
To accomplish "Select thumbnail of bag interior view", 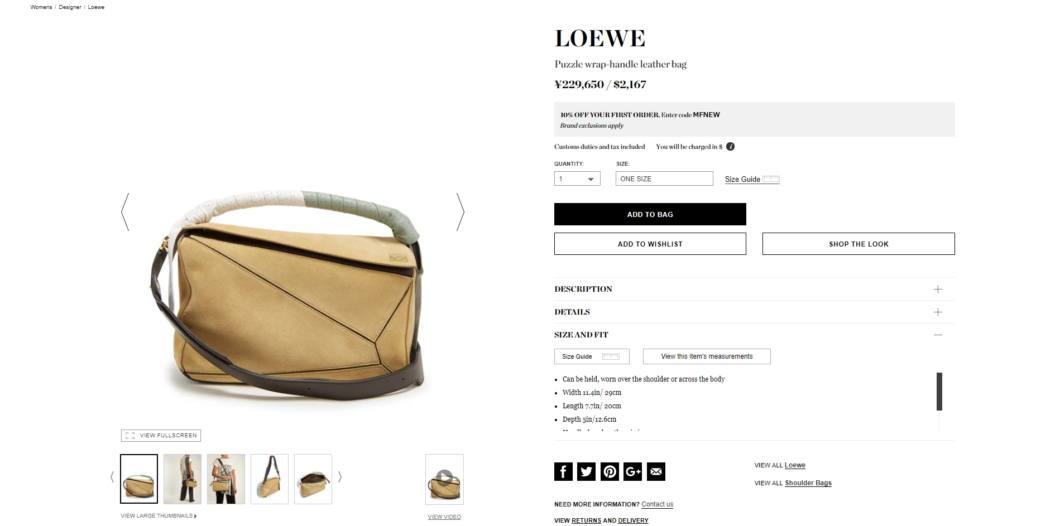I will tap(313, 479).
